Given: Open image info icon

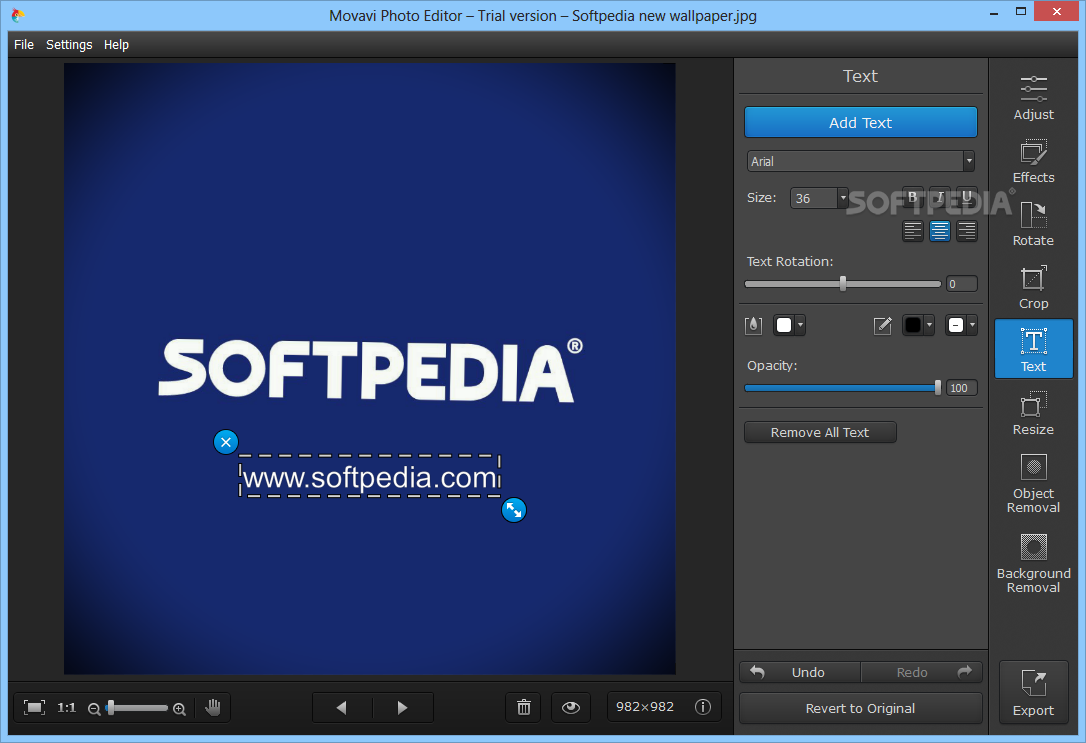Looking at the screenshot, I should click(x=702, y=706).
